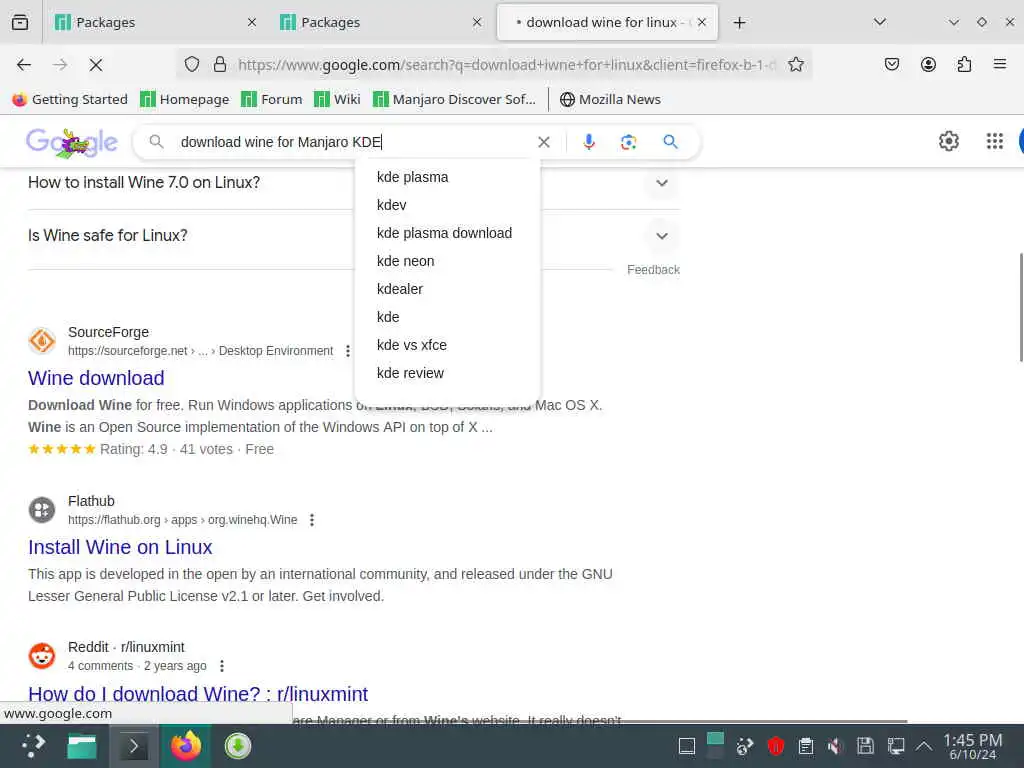Open the green download app in taskbar
Viewport: 1024px width, 768px height.
coord(238,746)
